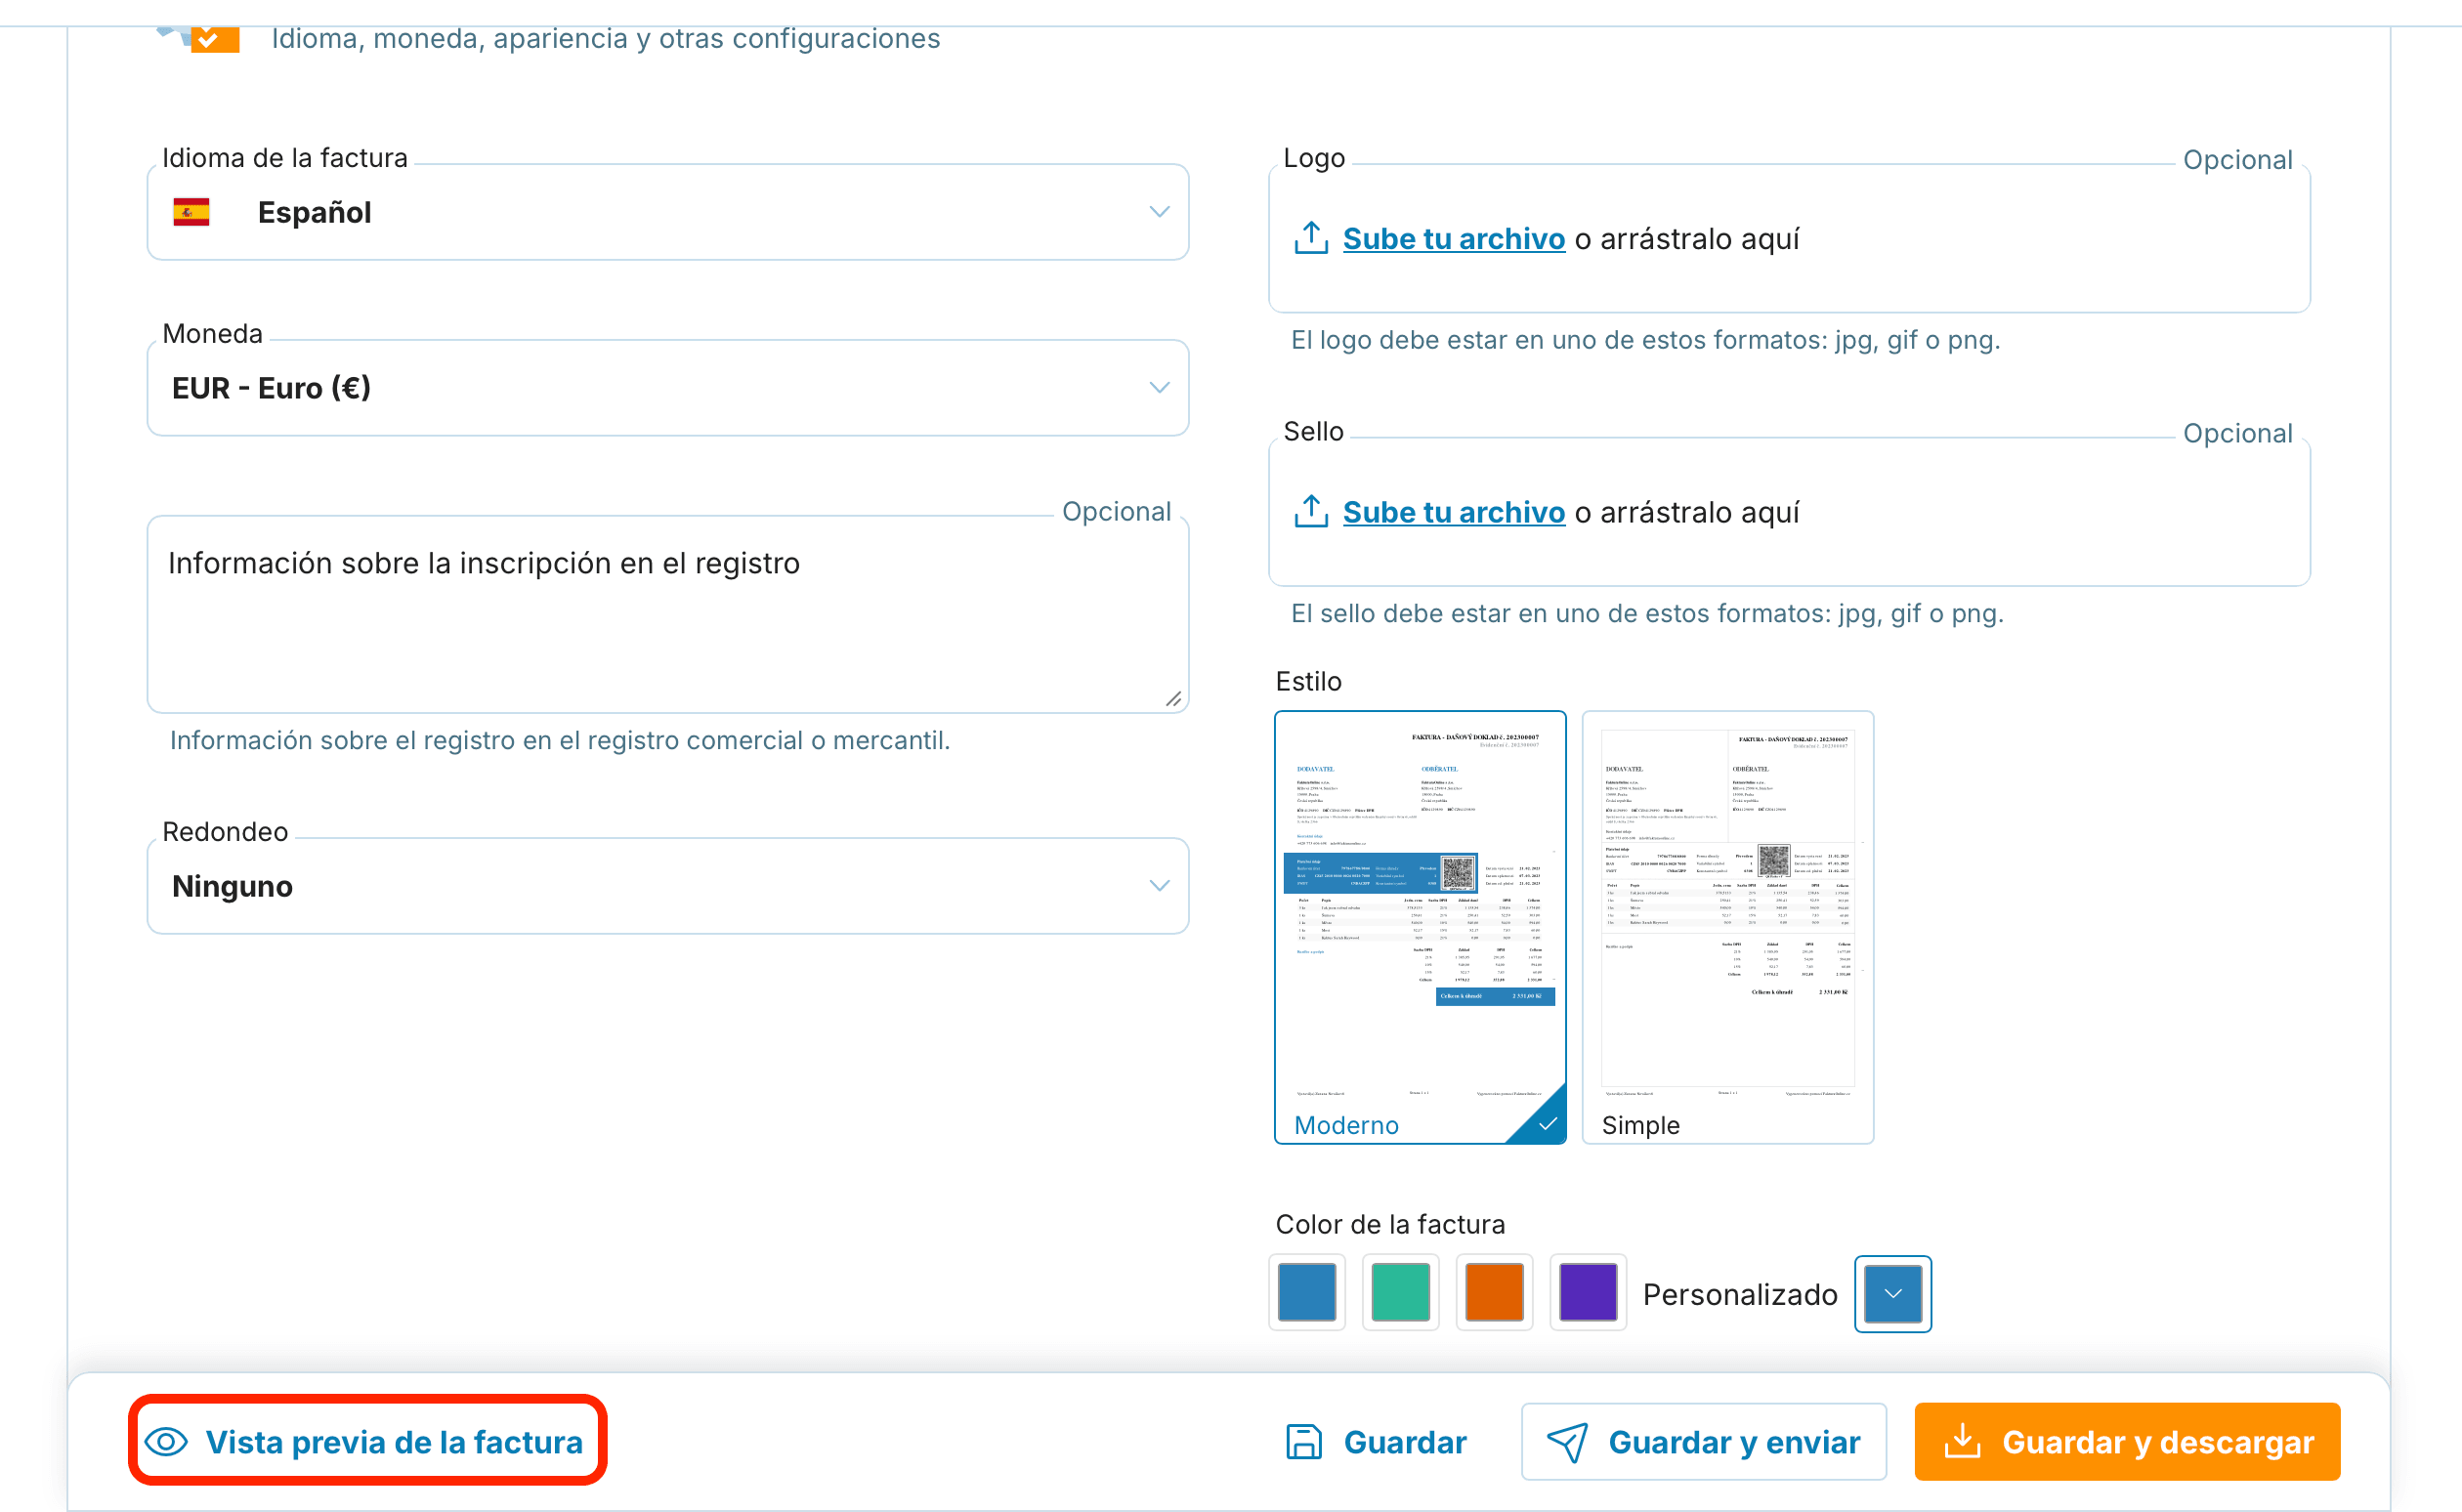Focus the registration information text area
This screenshot has height=1512, width=2462.
(668, 615)
